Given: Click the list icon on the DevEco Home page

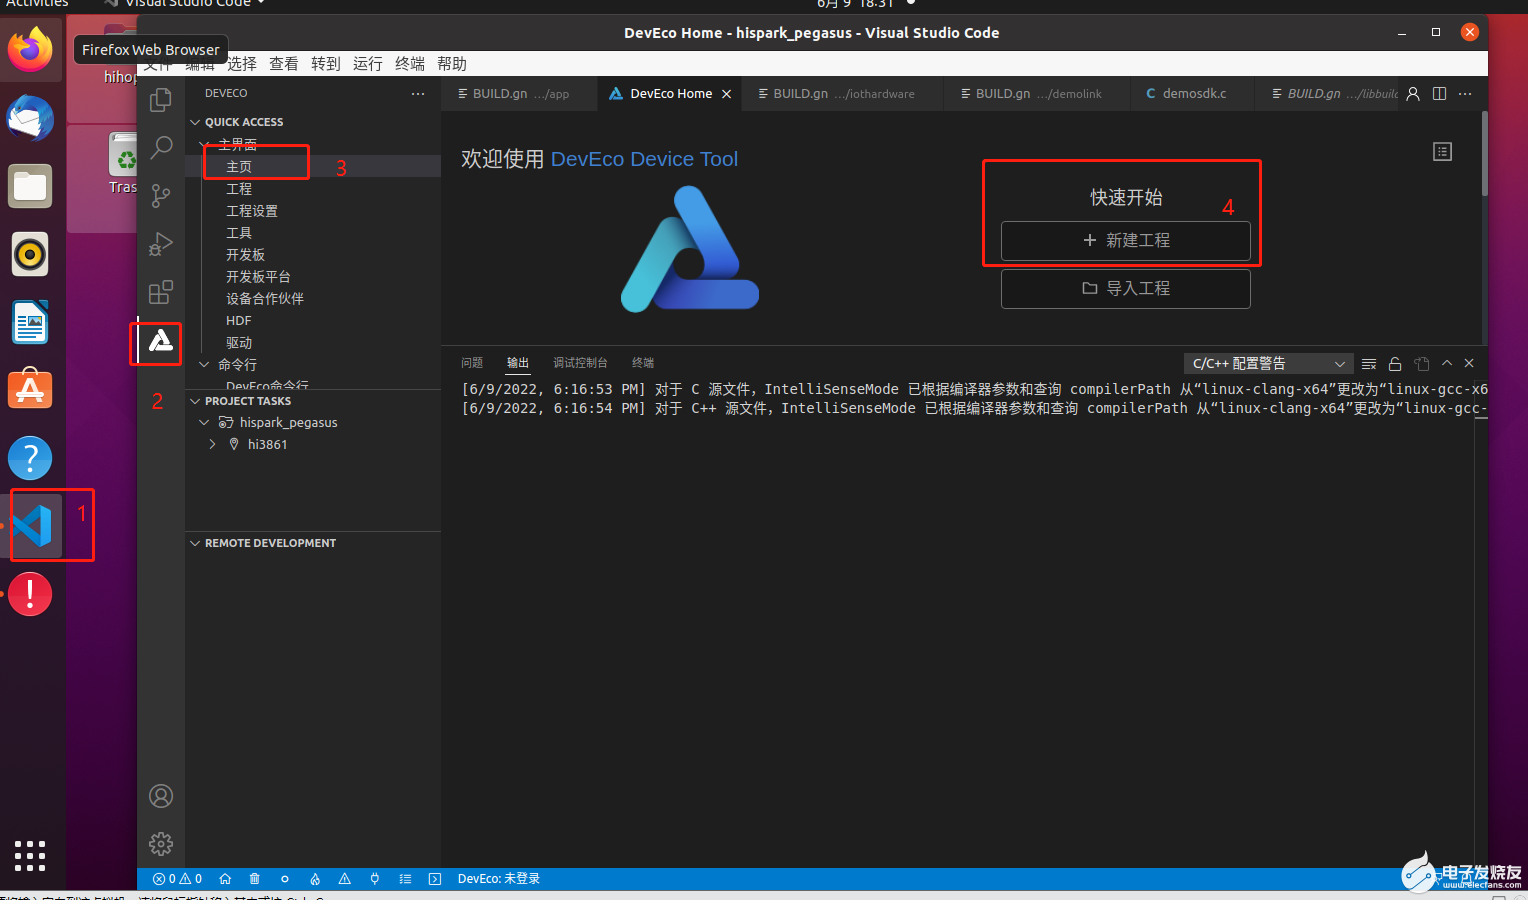Looking at the screenshot, I should [1442, 151].
